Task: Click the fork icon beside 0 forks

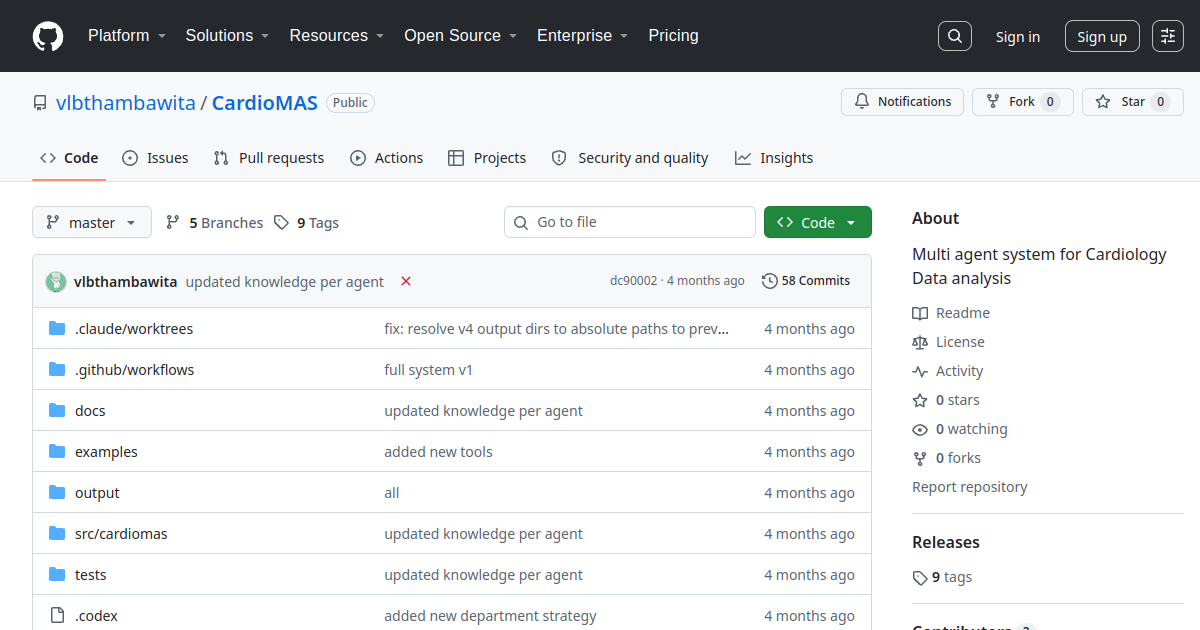Action: pos(920,458)
